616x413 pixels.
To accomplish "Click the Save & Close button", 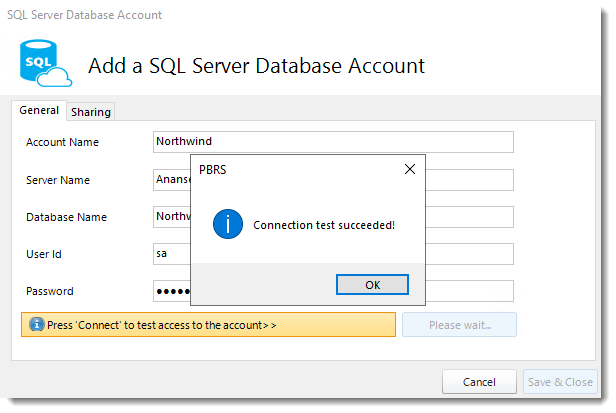I will (560, 382).
